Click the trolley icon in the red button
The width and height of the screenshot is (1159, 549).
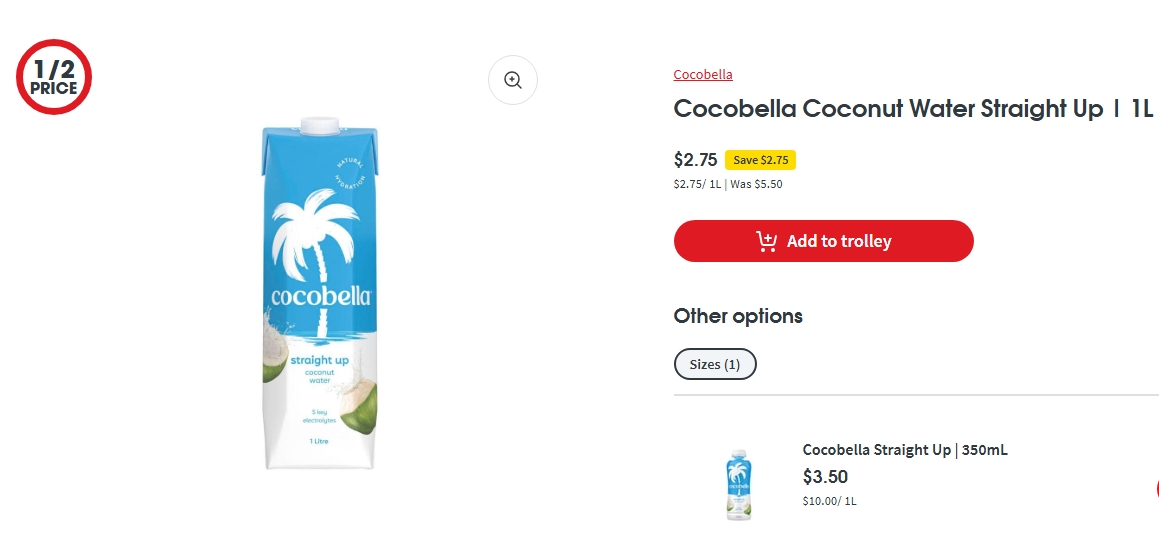click(767, 241)
